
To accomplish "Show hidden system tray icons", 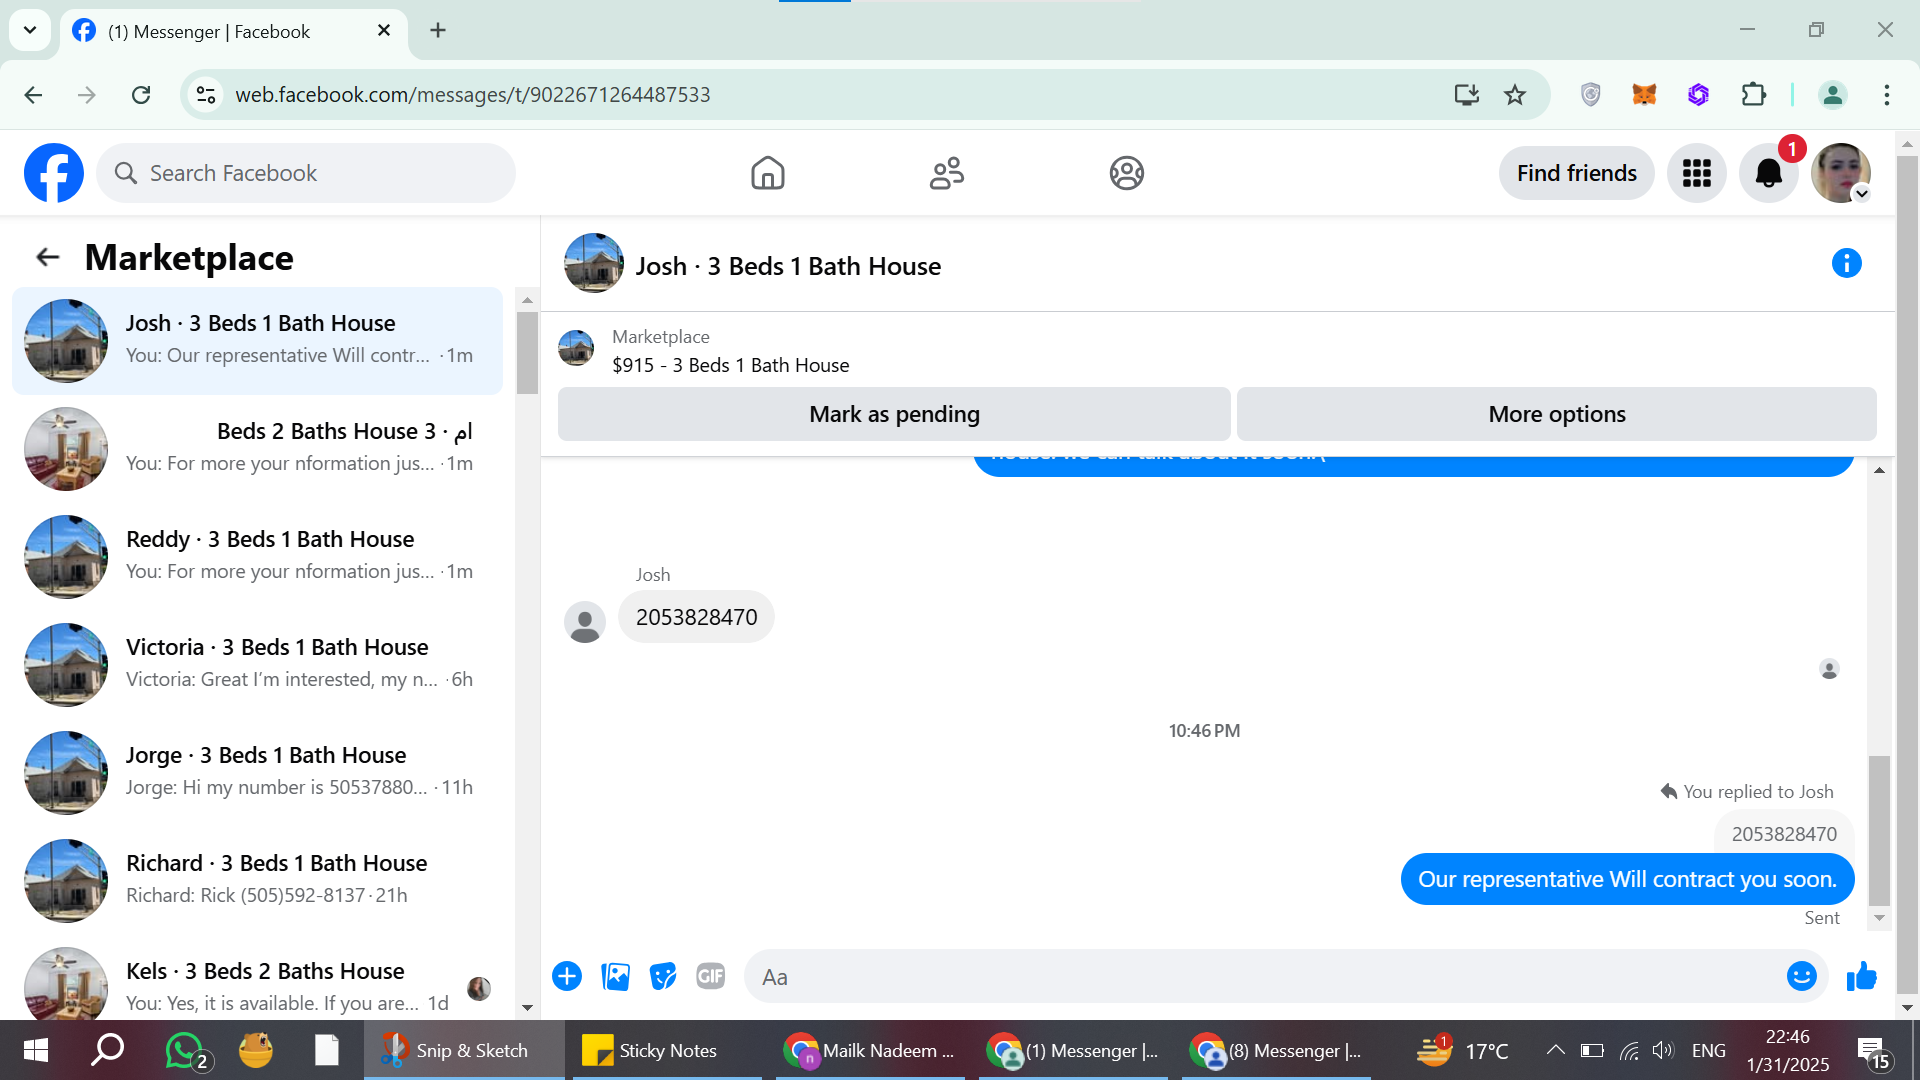I will 1555,1050.
